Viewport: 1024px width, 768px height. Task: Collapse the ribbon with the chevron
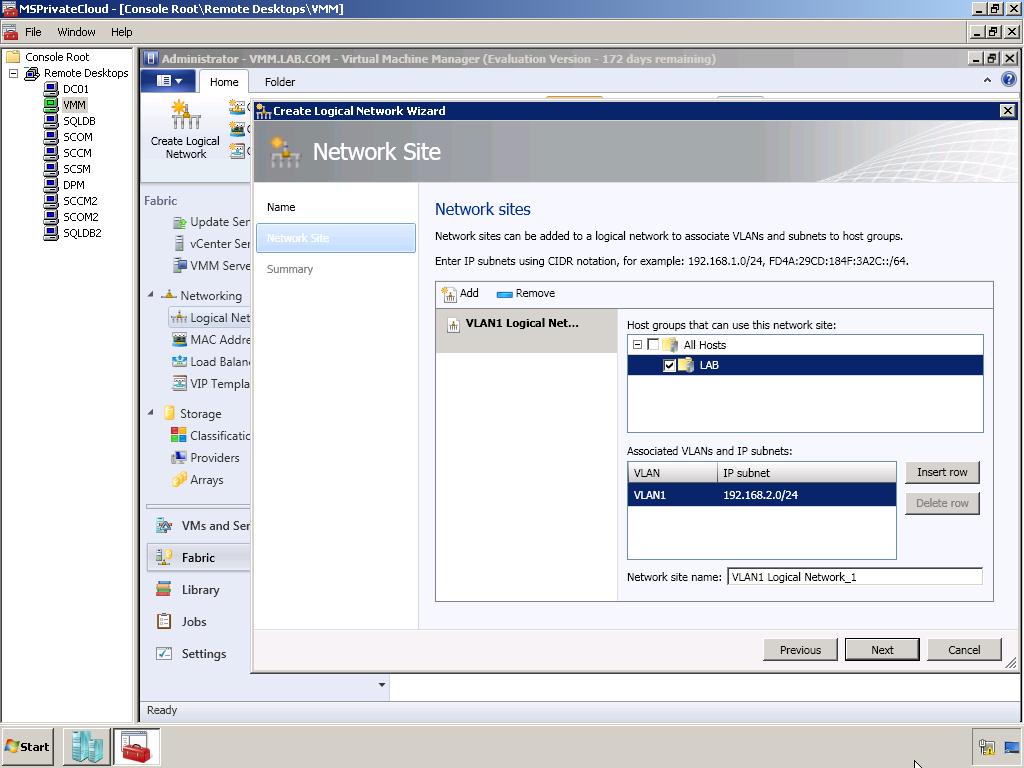[987, 80]
